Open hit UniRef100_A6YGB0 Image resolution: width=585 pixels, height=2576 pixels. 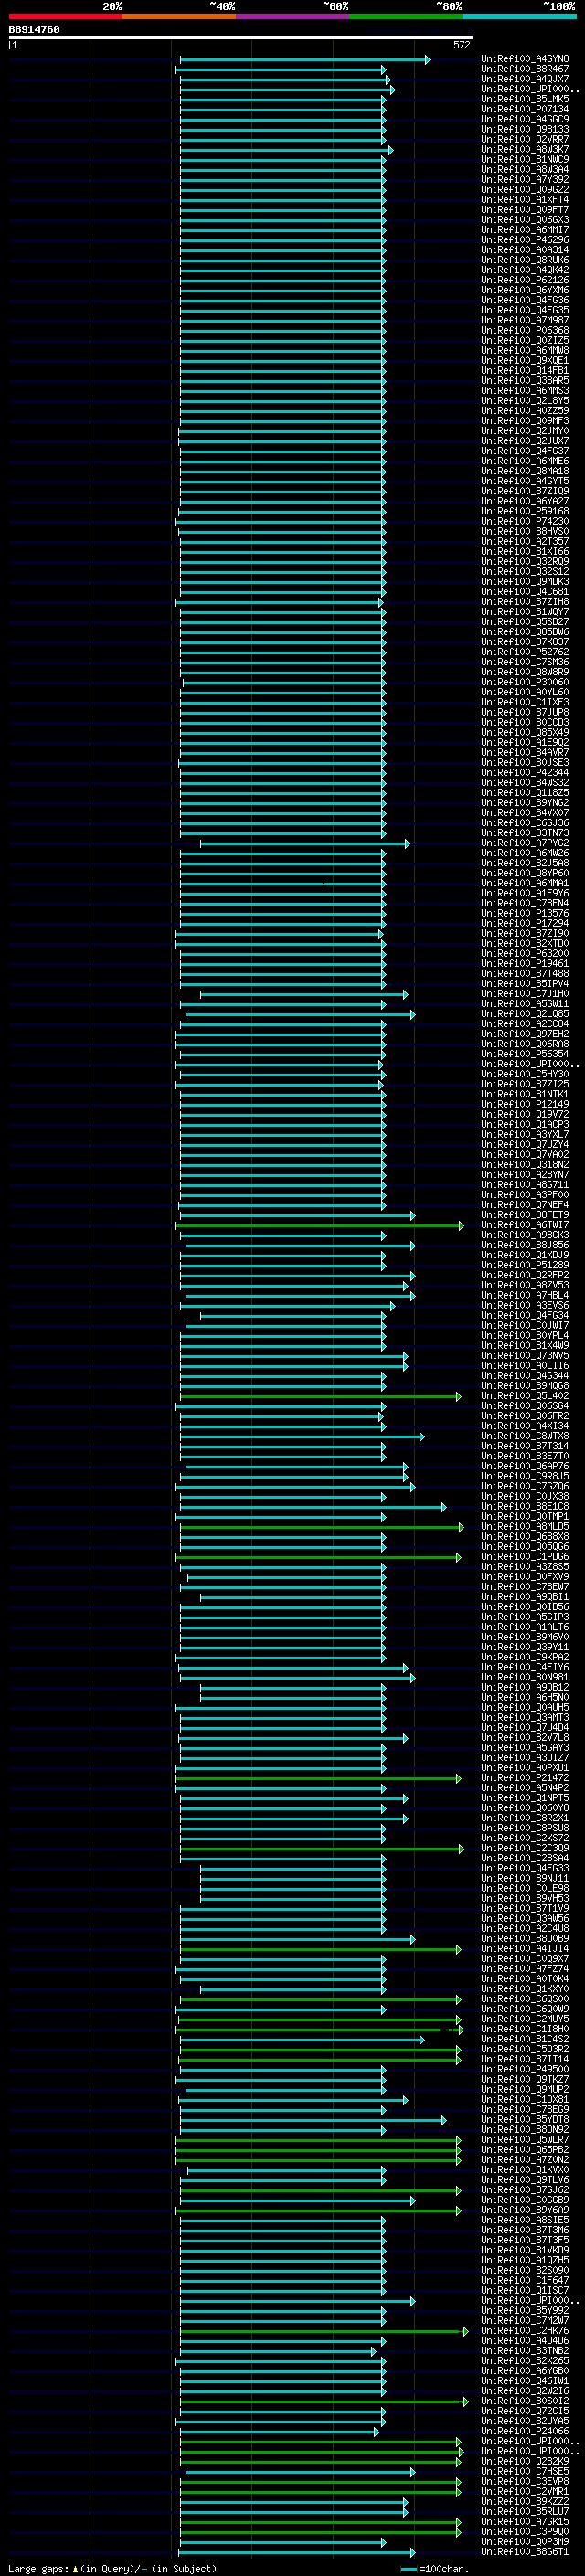tap(525, 2371)
